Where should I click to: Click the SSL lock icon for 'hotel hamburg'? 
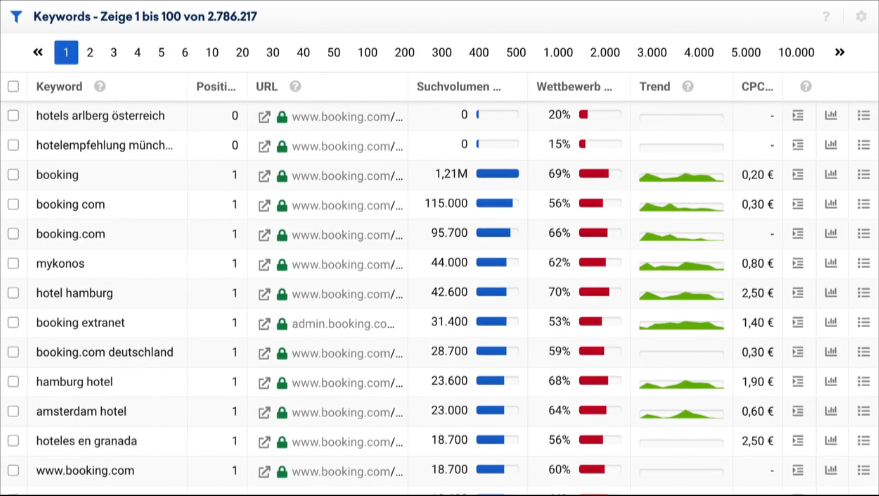[x=282, y=294]
